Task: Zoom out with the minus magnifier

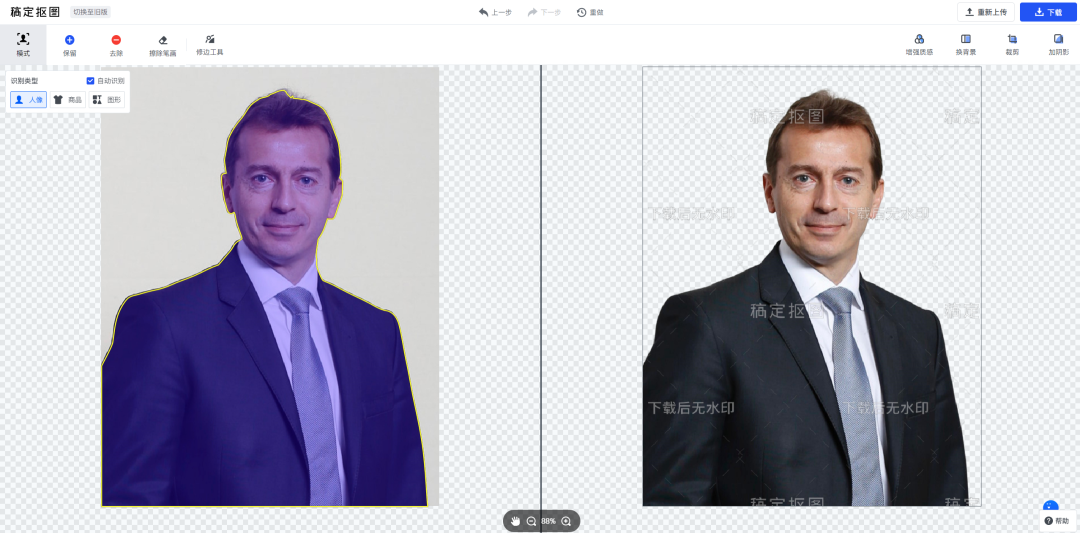Action: pos(531,521)
